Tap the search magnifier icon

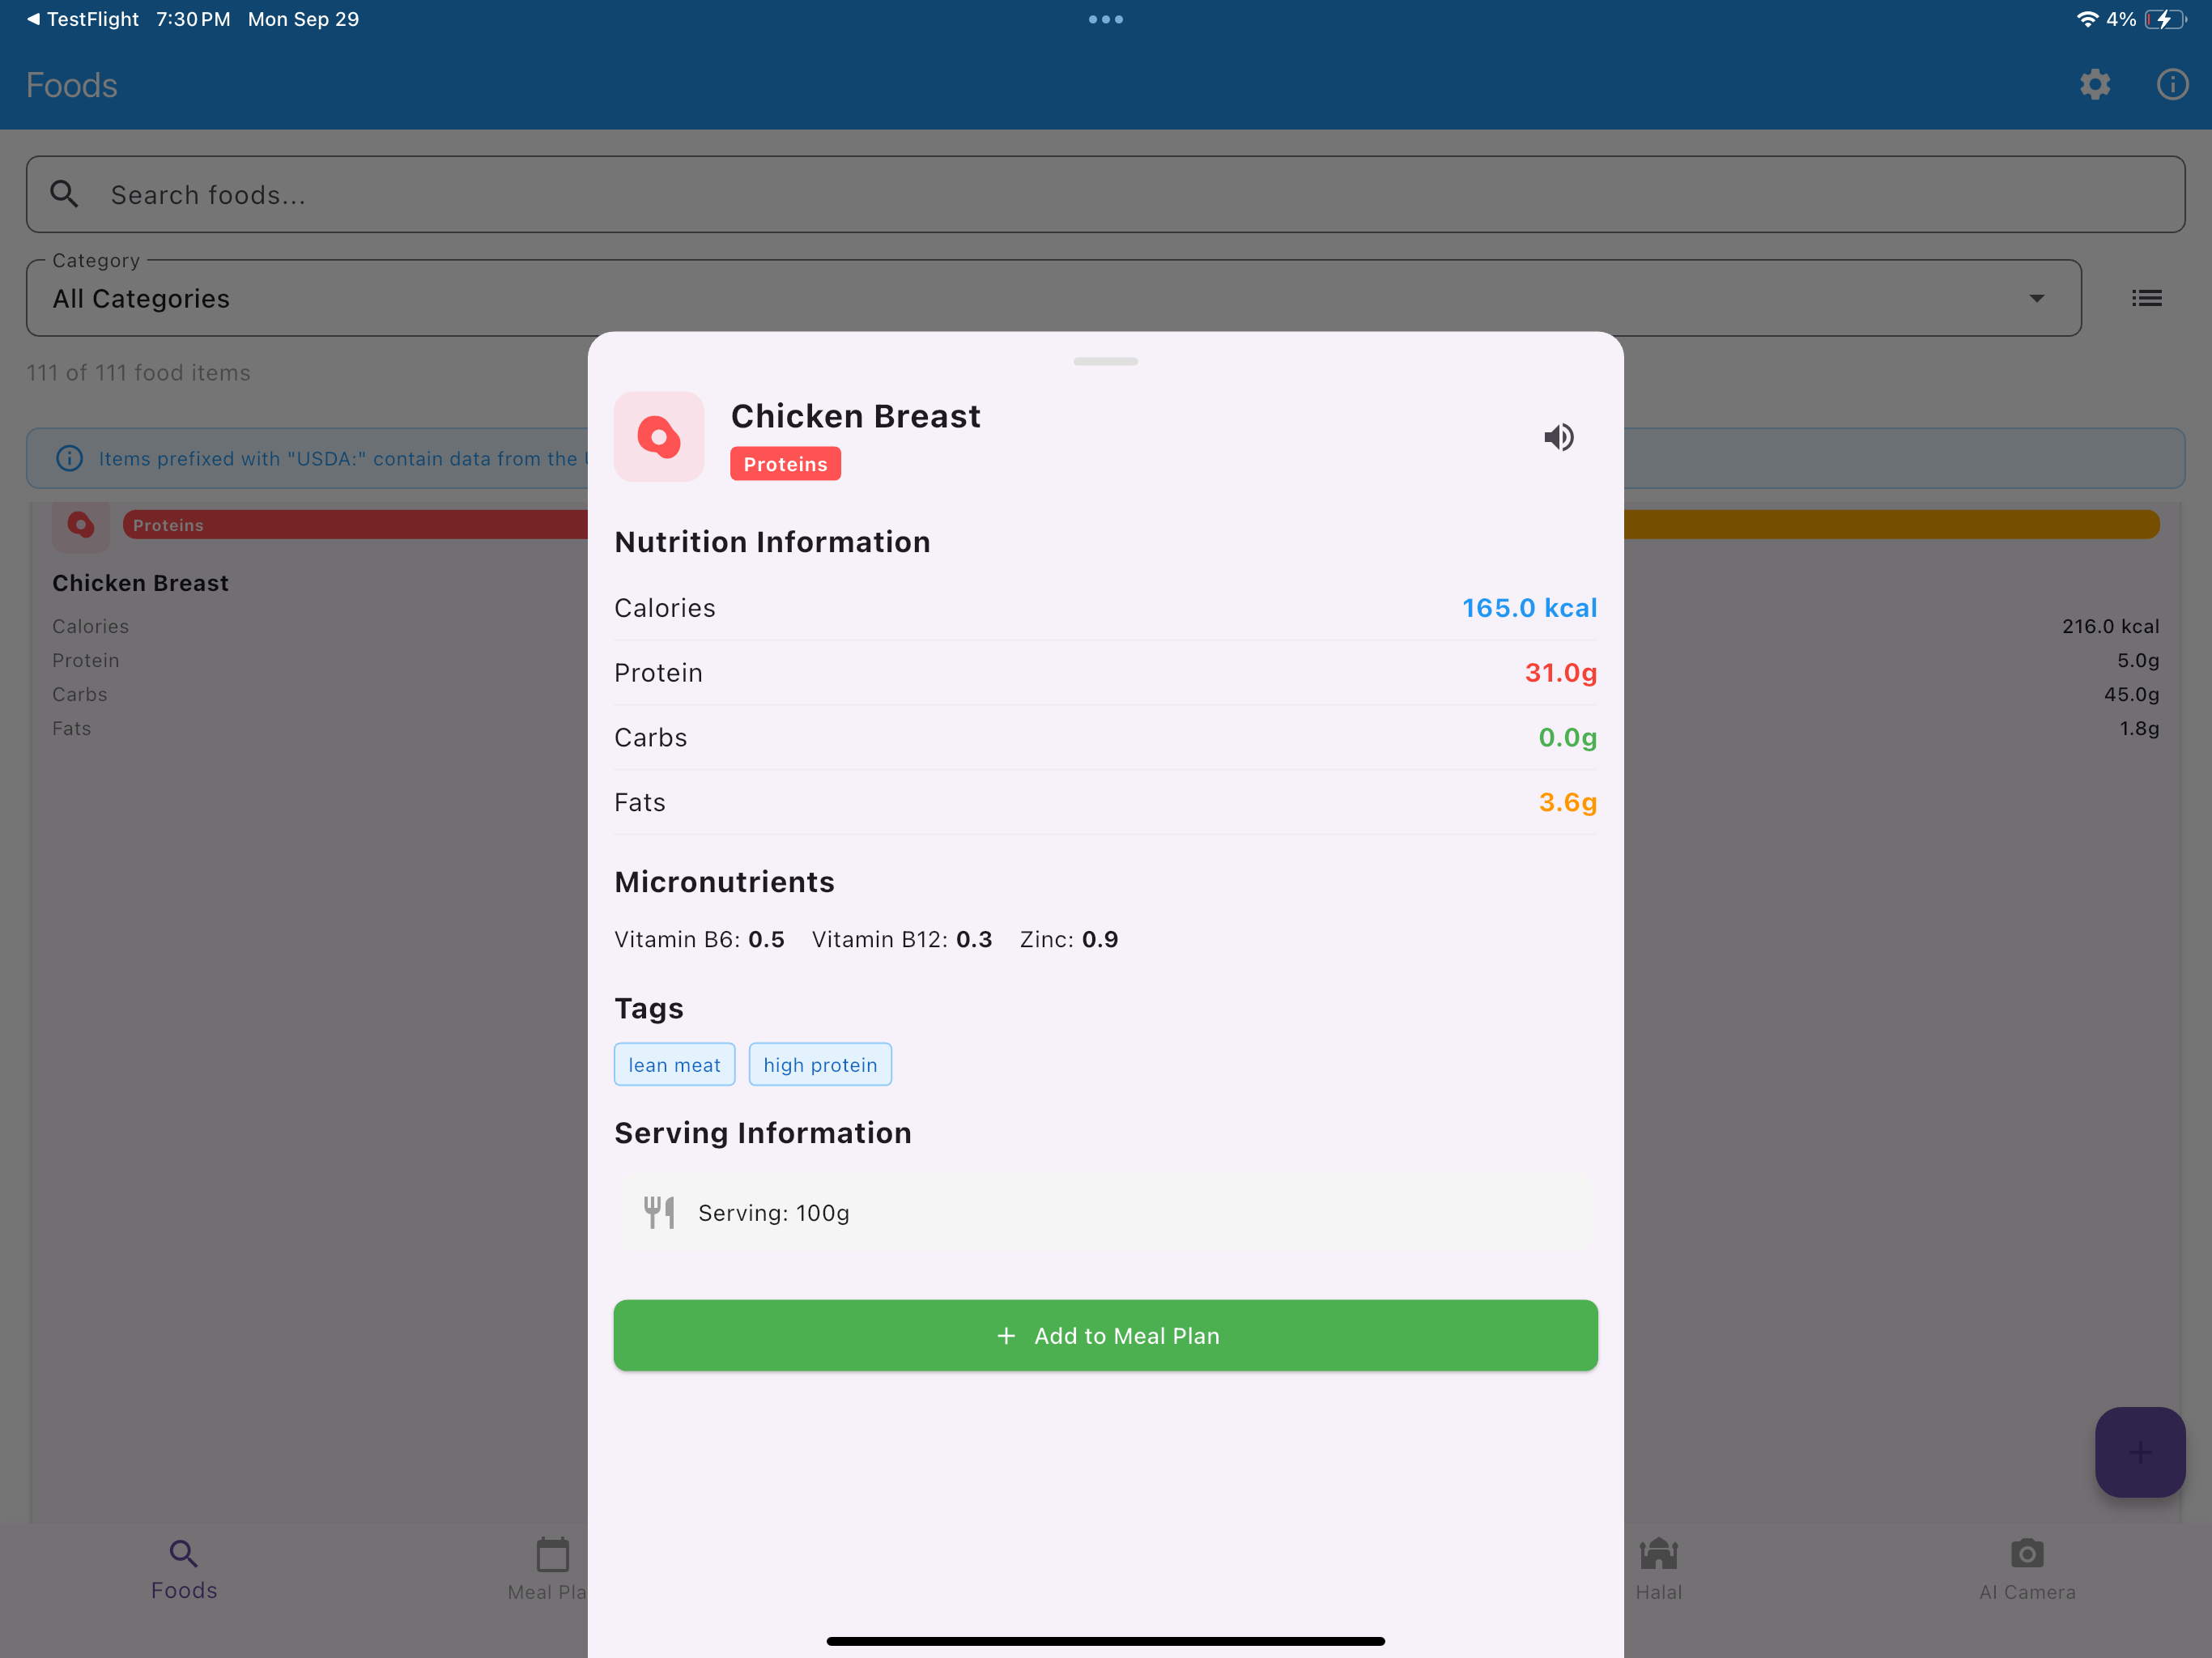tap(64, 194)
